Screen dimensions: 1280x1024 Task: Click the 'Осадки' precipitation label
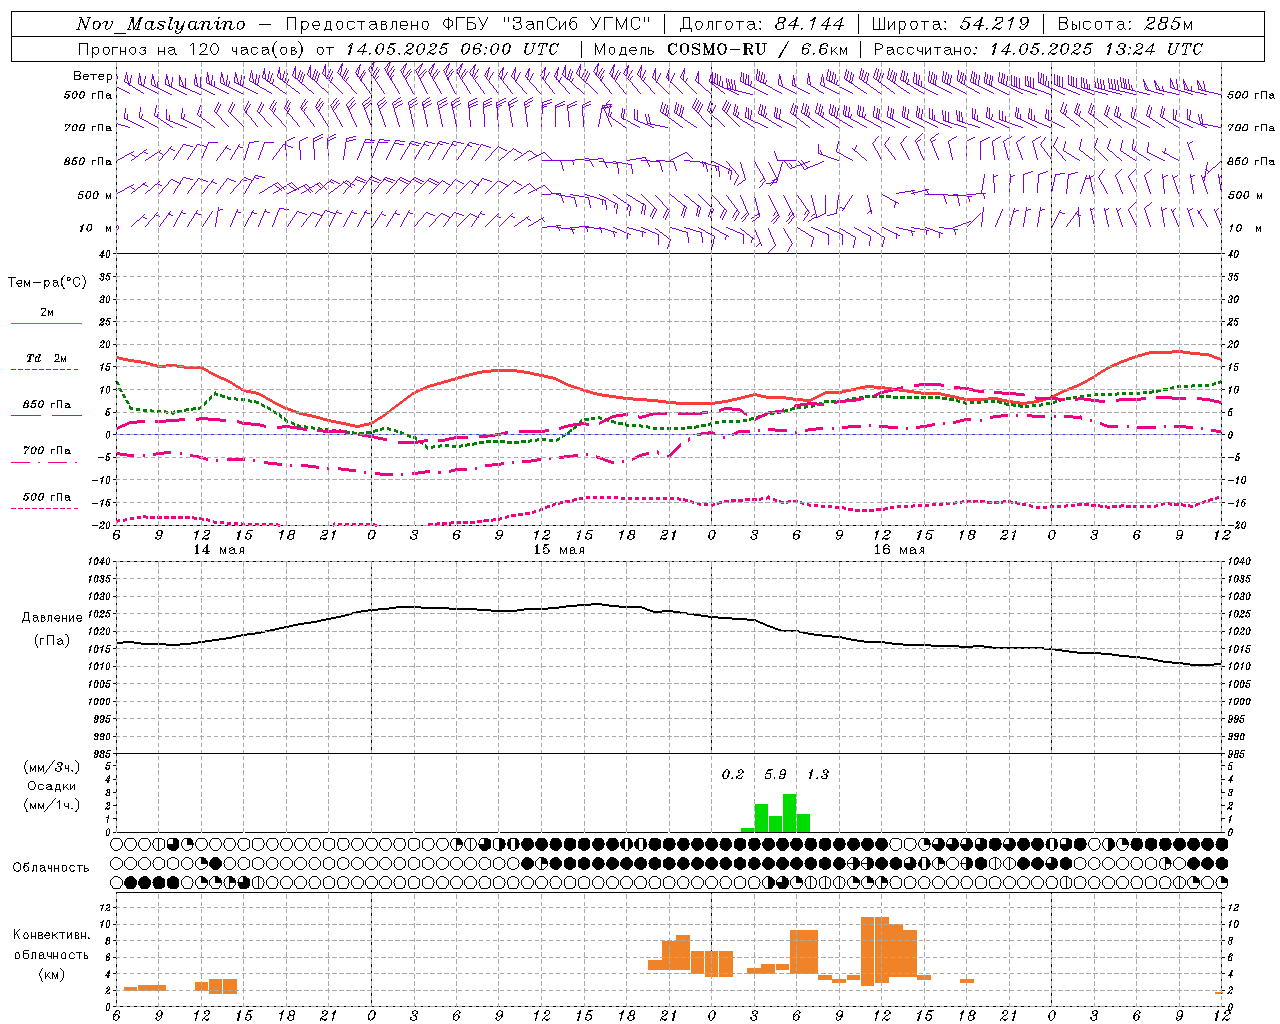click(x=51, y=786)
